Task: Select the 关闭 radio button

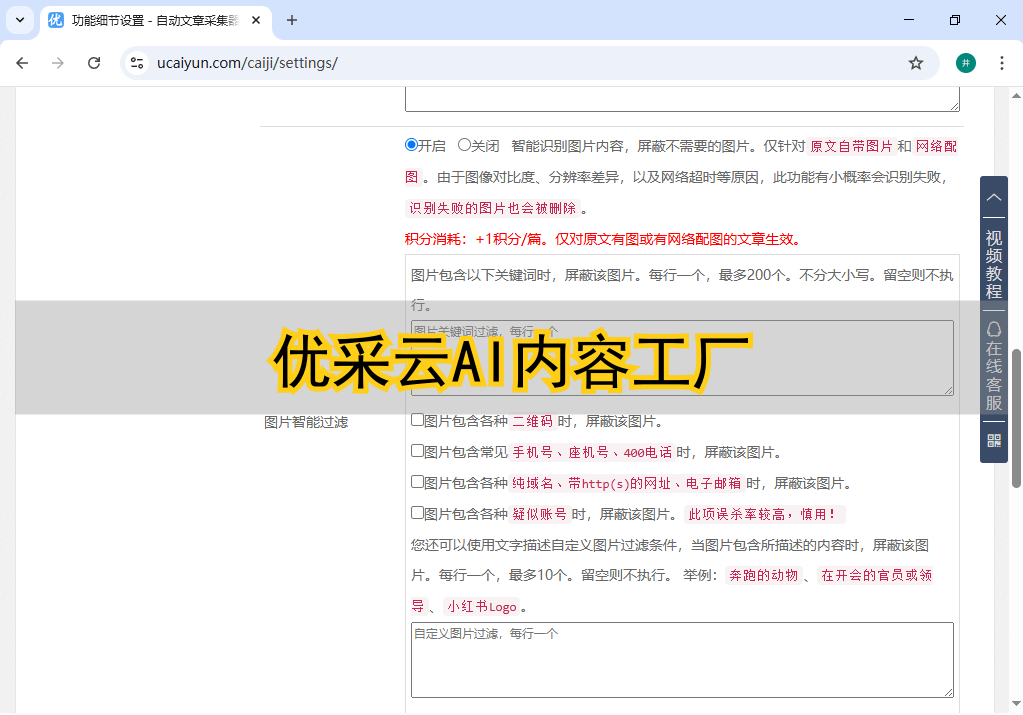Action: pyautogui.click(x=464, y=145)
